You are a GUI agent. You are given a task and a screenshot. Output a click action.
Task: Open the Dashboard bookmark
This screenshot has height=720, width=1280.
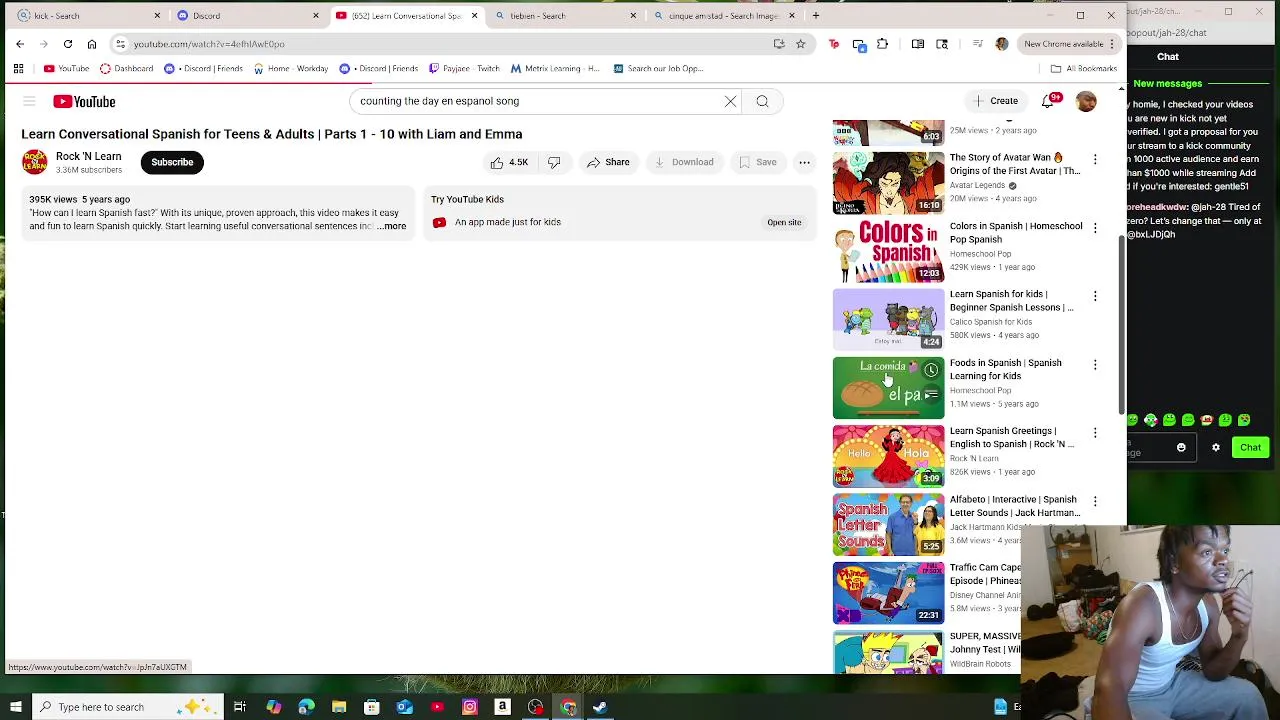tap(127, 68)
